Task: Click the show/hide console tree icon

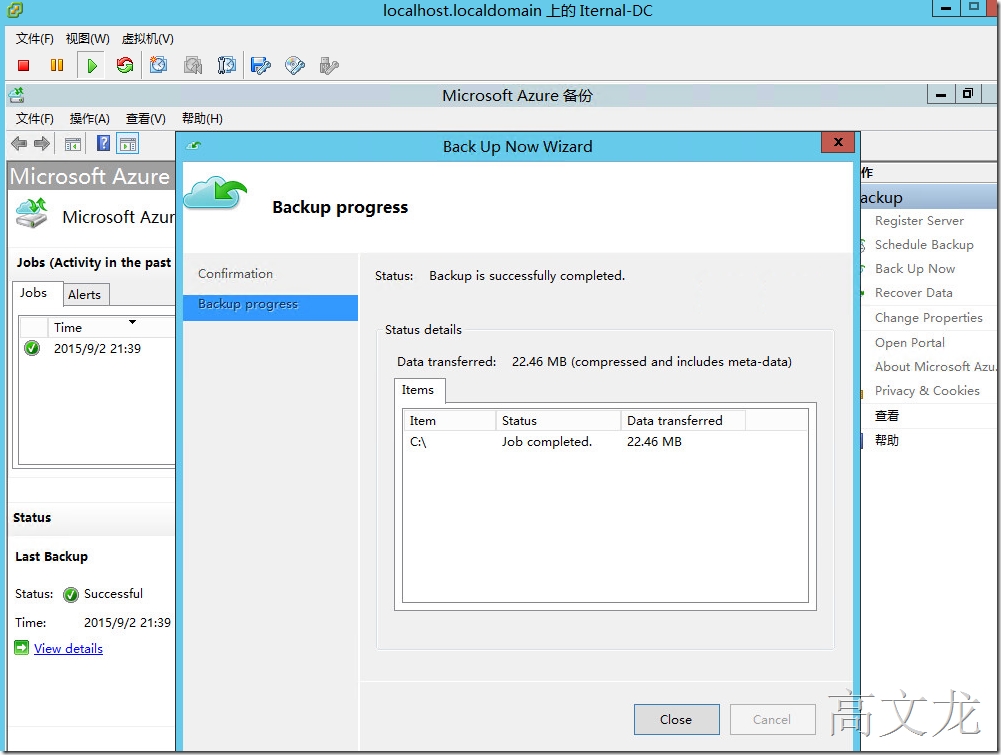Action: 73,144
